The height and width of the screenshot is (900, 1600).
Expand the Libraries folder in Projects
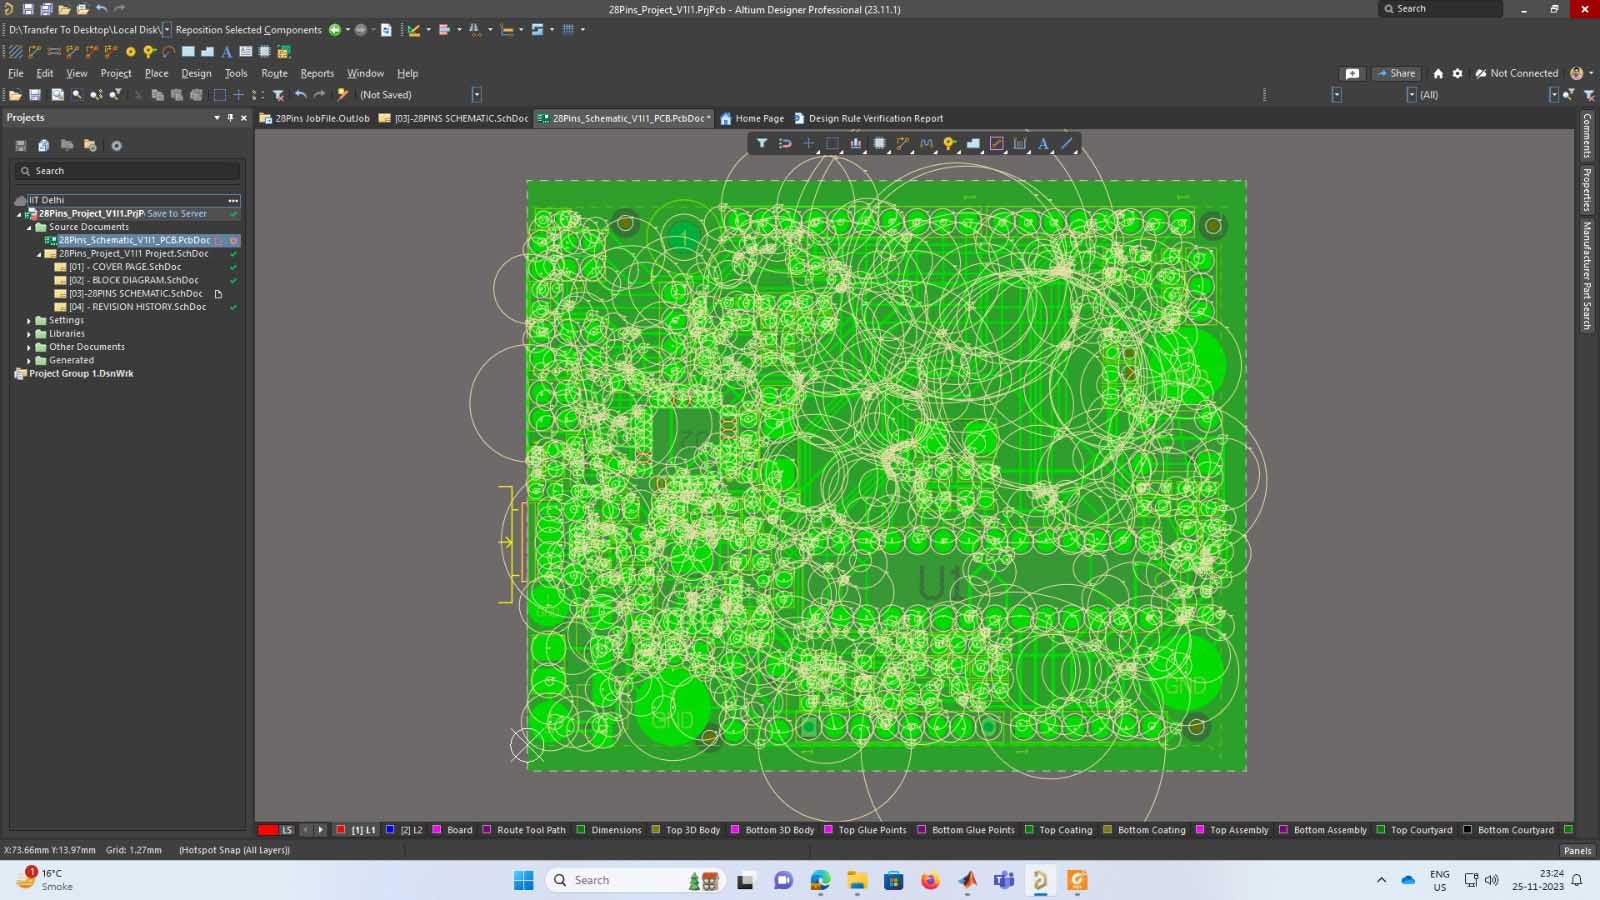[29, 334]
